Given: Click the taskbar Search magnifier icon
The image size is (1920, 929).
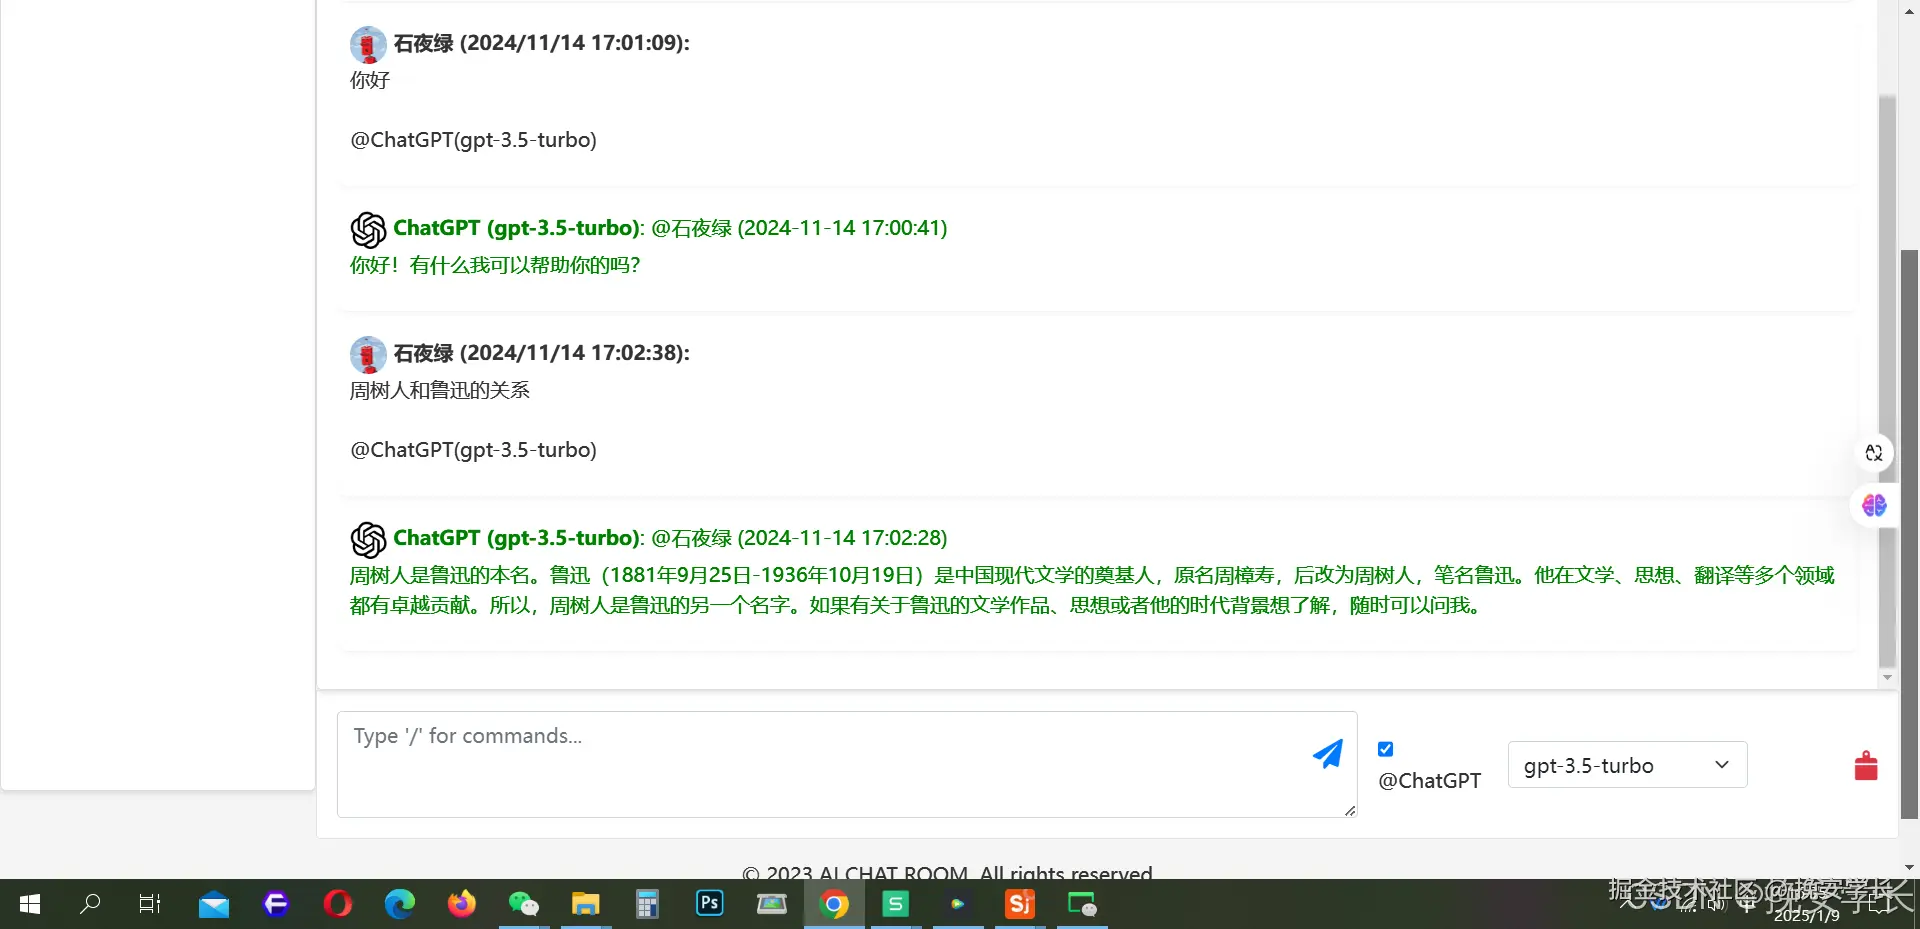Looking at the screenshot, I should click(90, 904).
